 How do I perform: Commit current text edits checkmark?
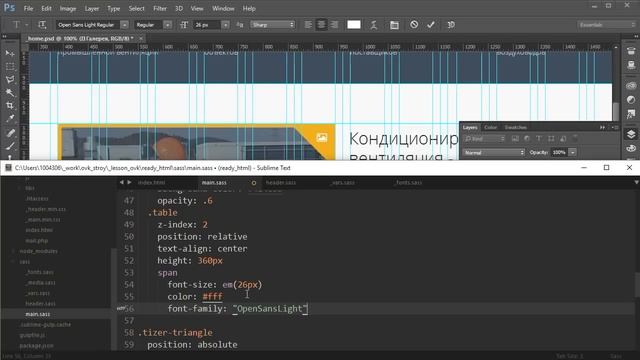tap(431, 25)
